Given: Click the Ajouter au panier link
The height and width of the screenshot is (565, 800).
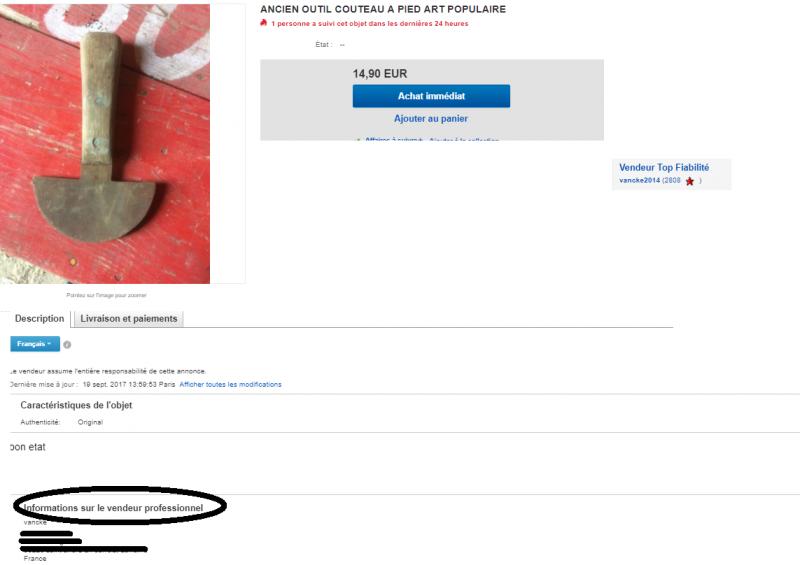Looking at the screenshot, I should click(431, 118).
